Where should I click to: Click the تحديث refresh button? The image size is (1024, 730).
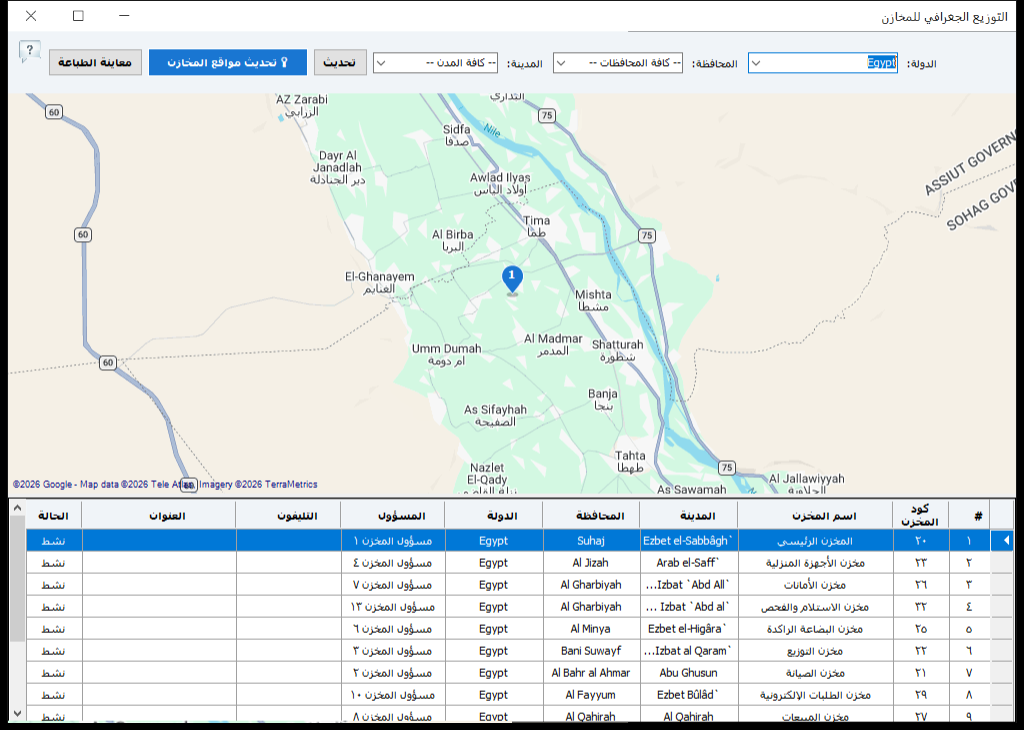point(340,63)
